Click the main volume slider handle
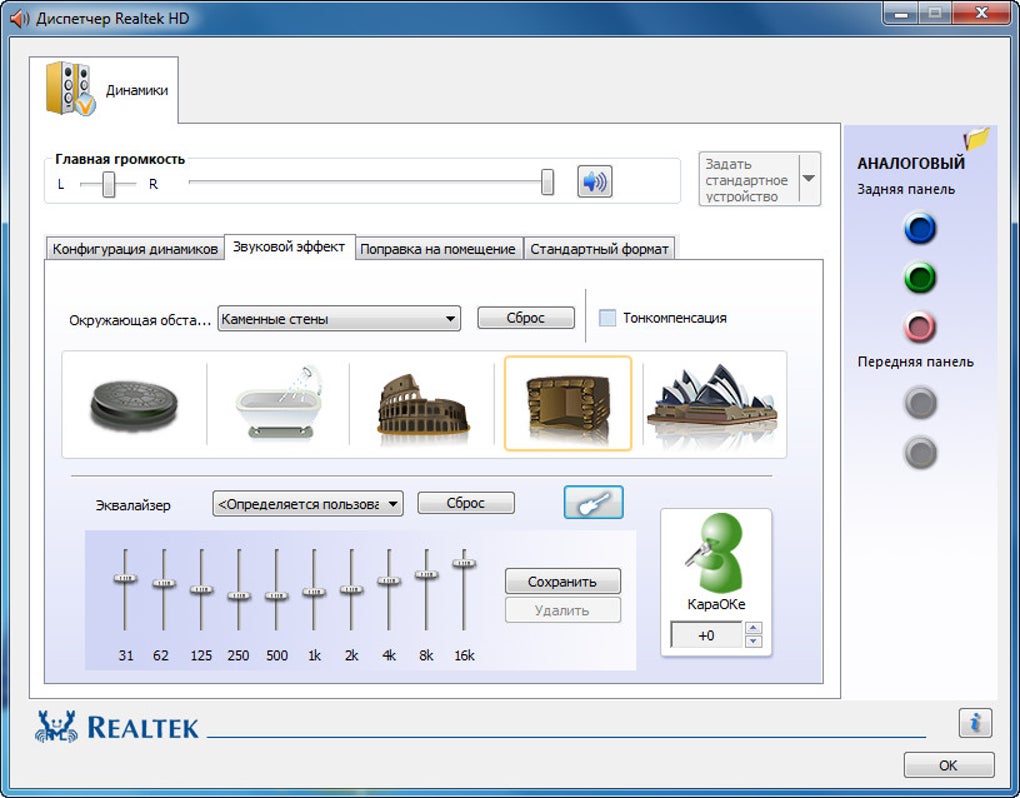Screen dimensions: 1020x798 pyautogui.click(x=548, y=182)
